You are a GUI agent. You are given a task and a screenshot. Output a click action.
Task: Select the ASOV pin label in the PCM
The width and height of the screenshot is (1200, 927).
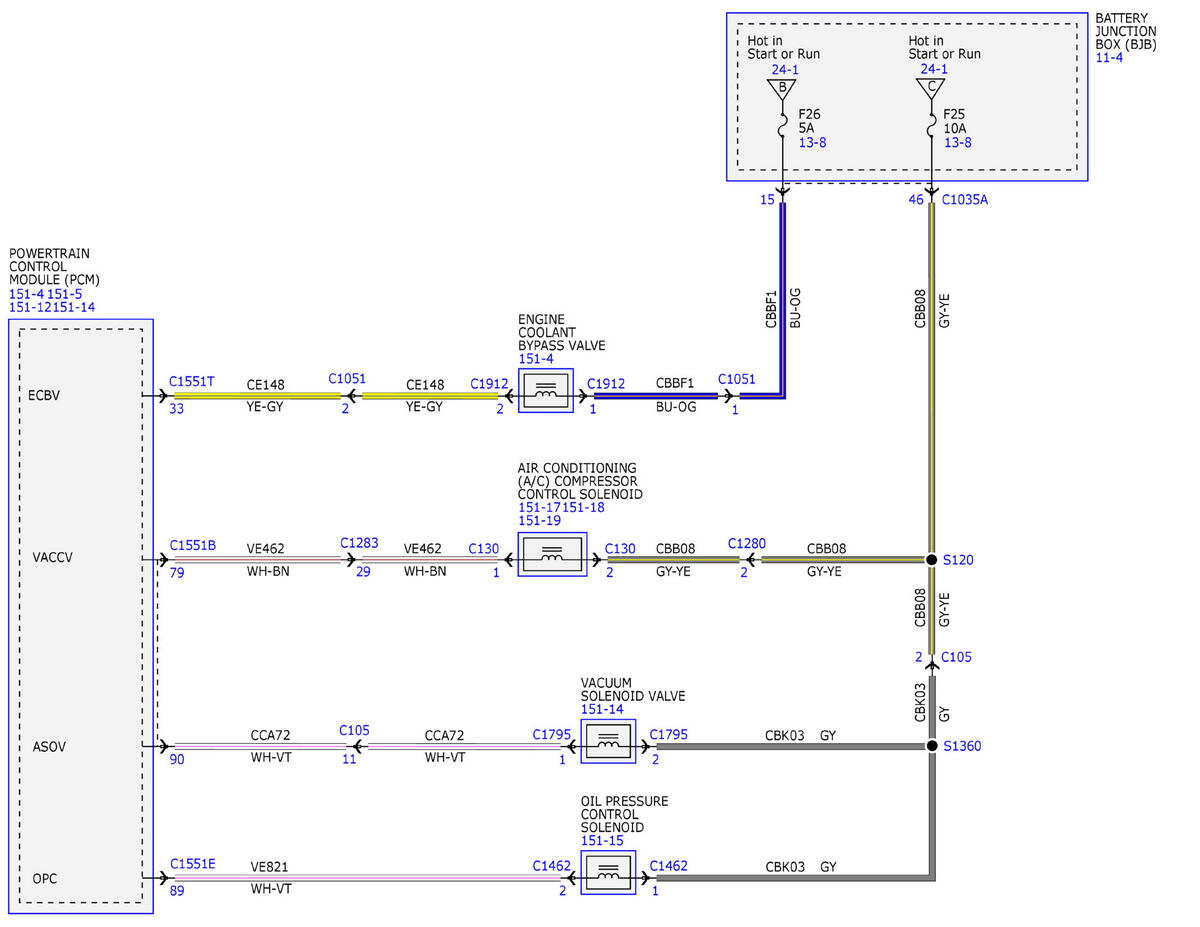click(48, 746)
